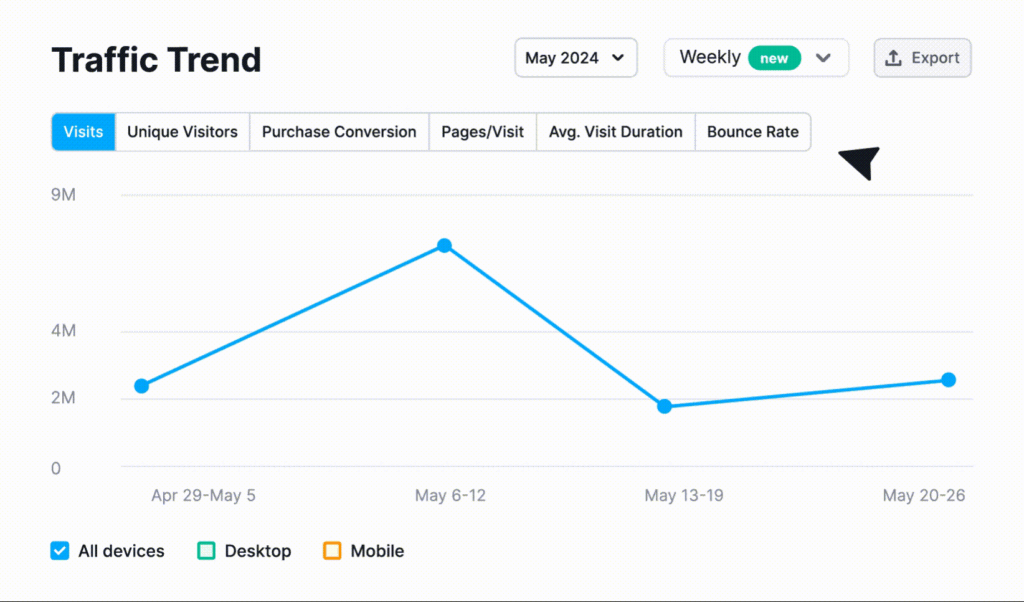Switch to the Unique Visitors tab
Viewport: 1024px width, 602px height.
182,132
